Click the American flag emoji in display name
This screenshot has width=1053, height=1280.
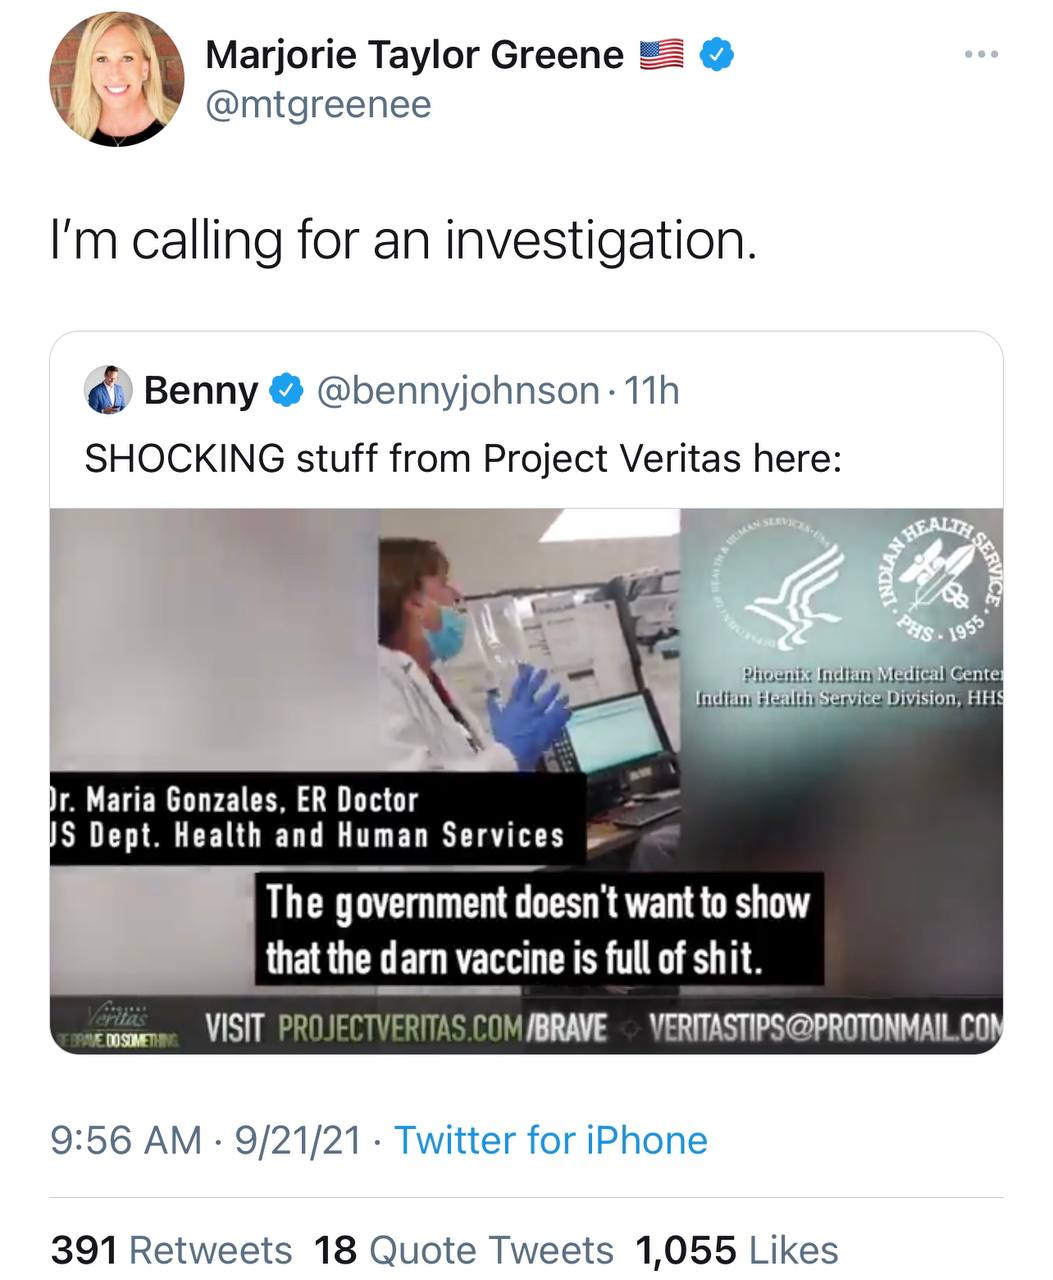[661, 54]
